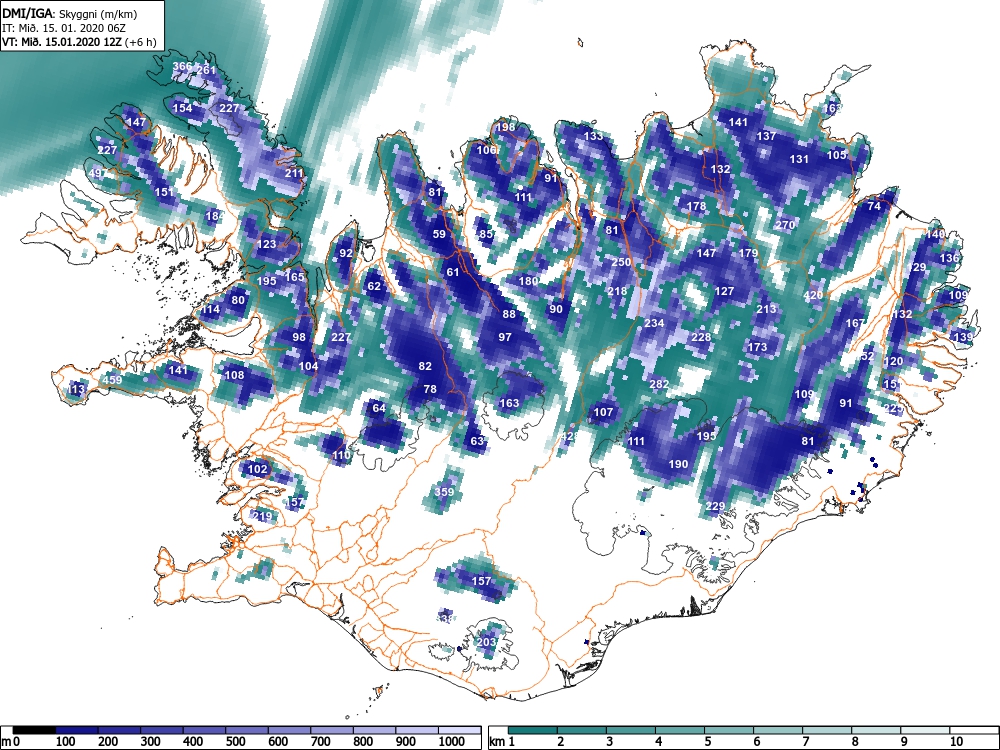
Task: Click the visibility value 62 on the map
Action: [374, 286]
